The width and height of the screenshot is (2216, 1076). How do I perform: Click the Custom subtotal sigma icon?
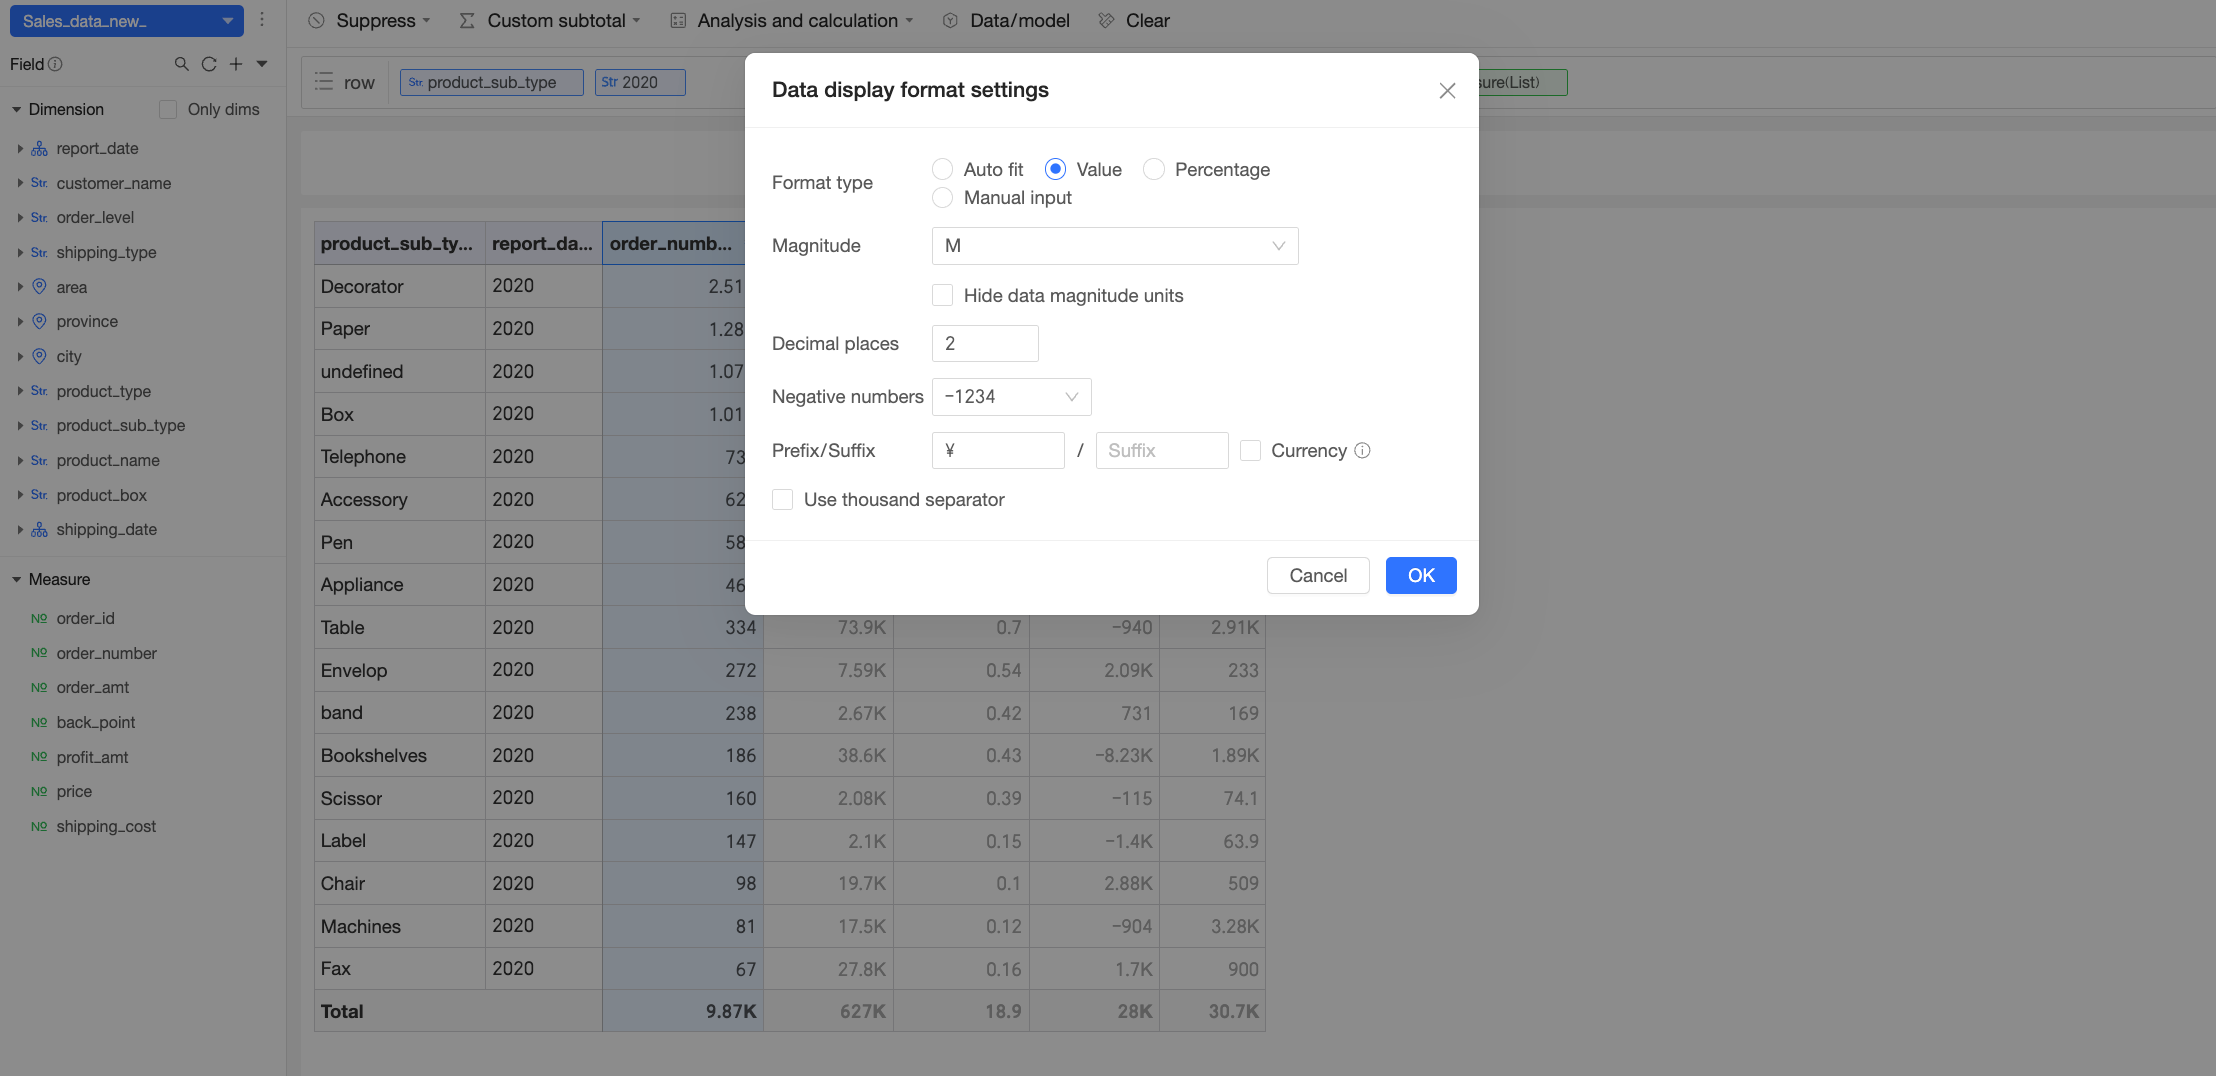pos(467,20)
